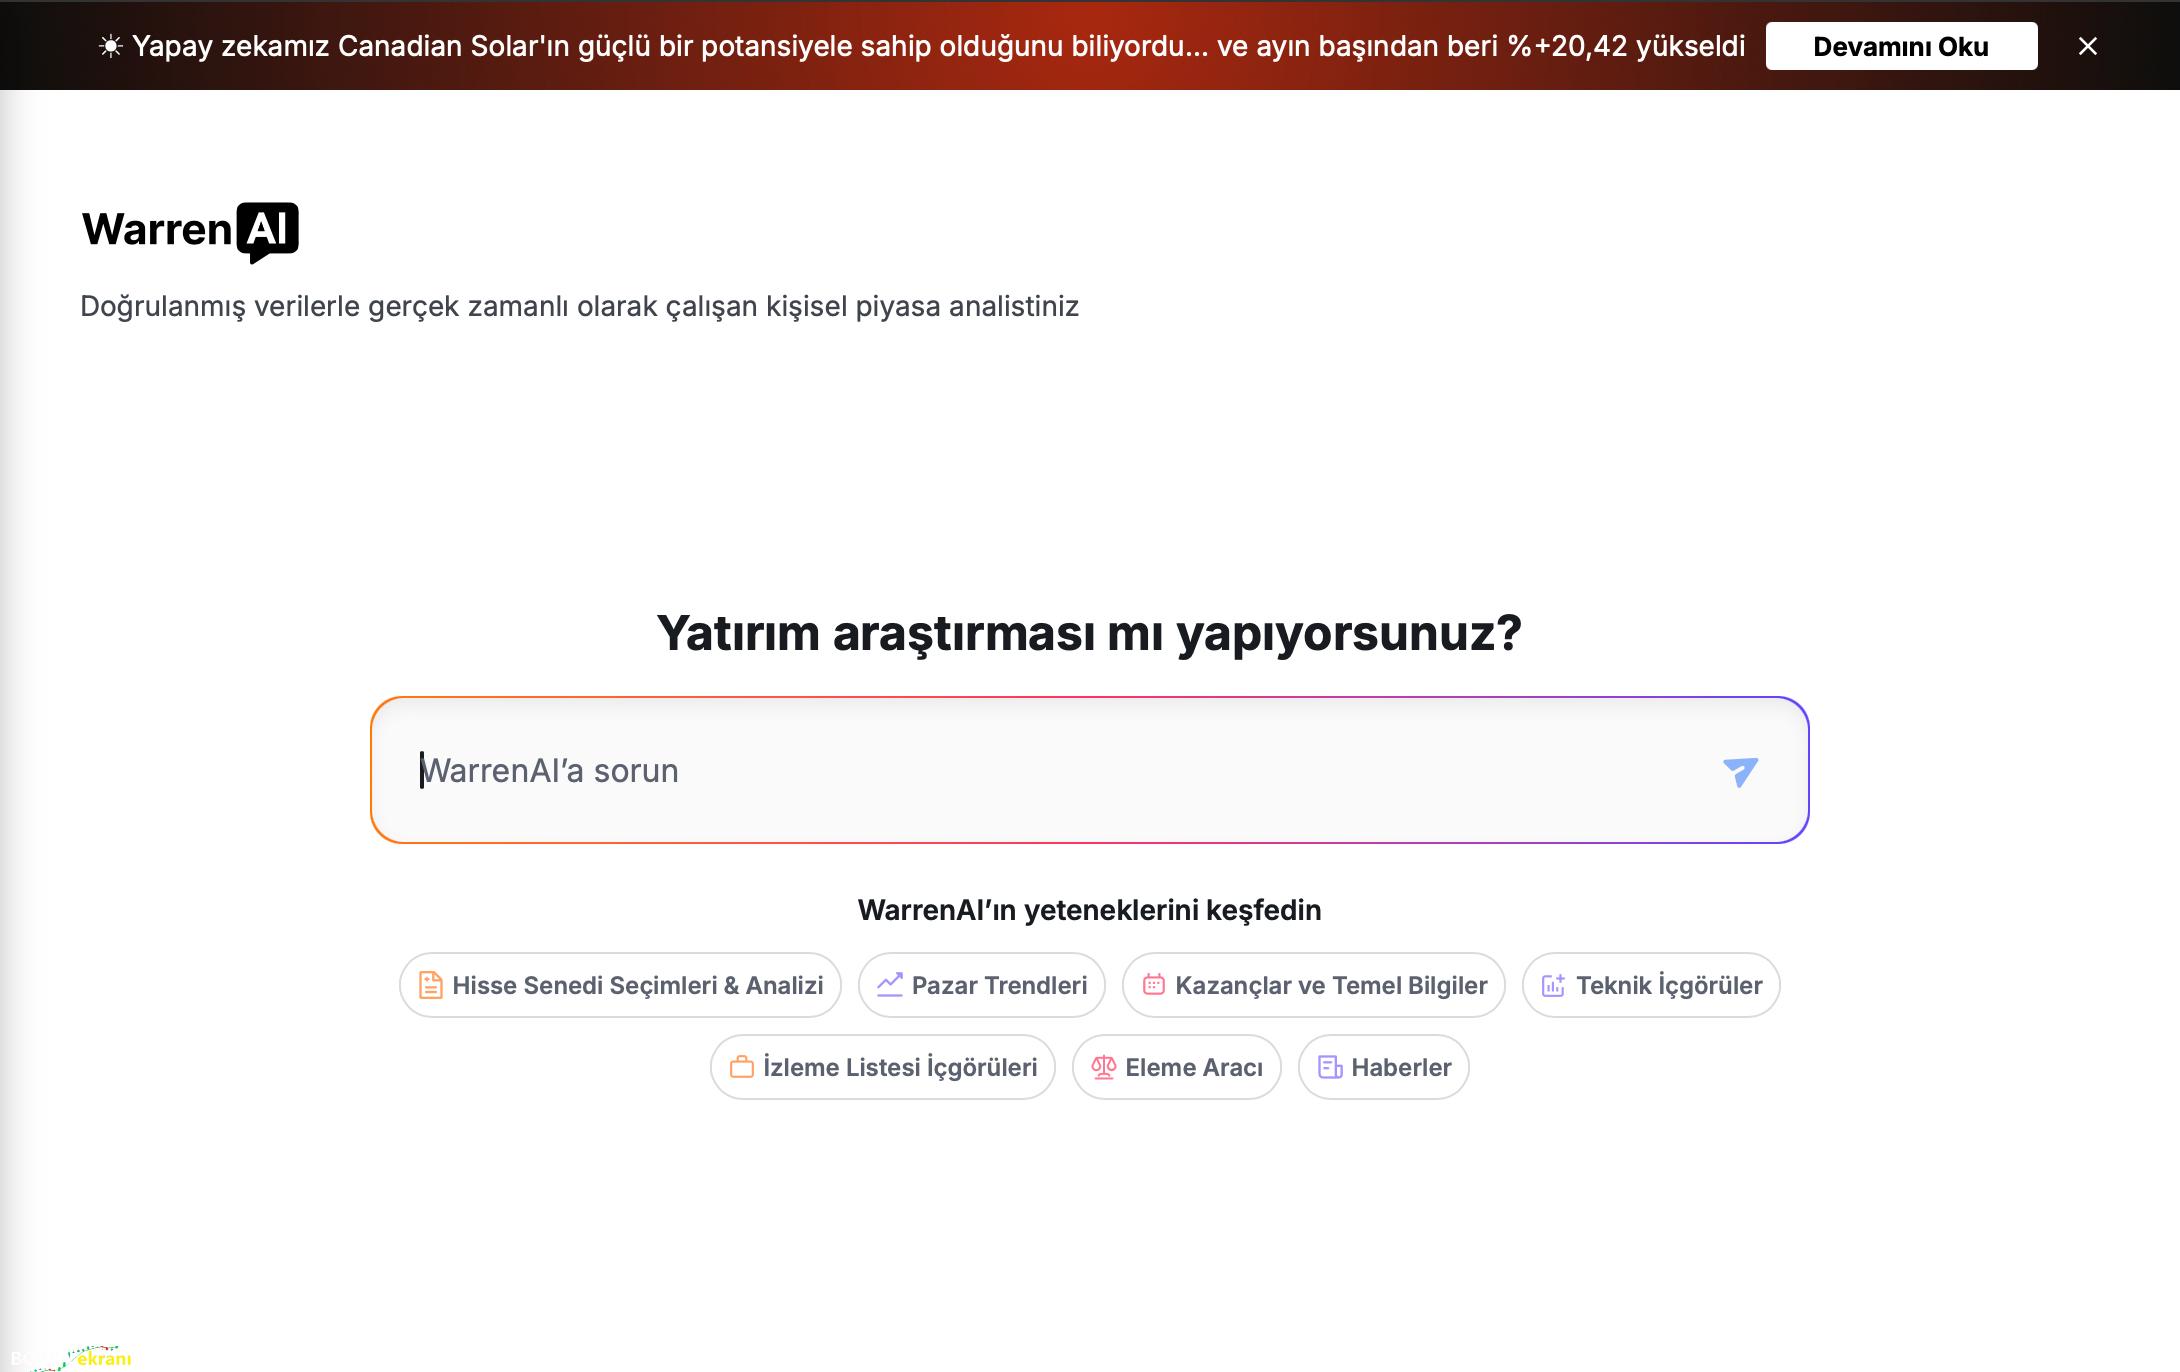Select the Pazar Trendleri capability

pos(998,985)
